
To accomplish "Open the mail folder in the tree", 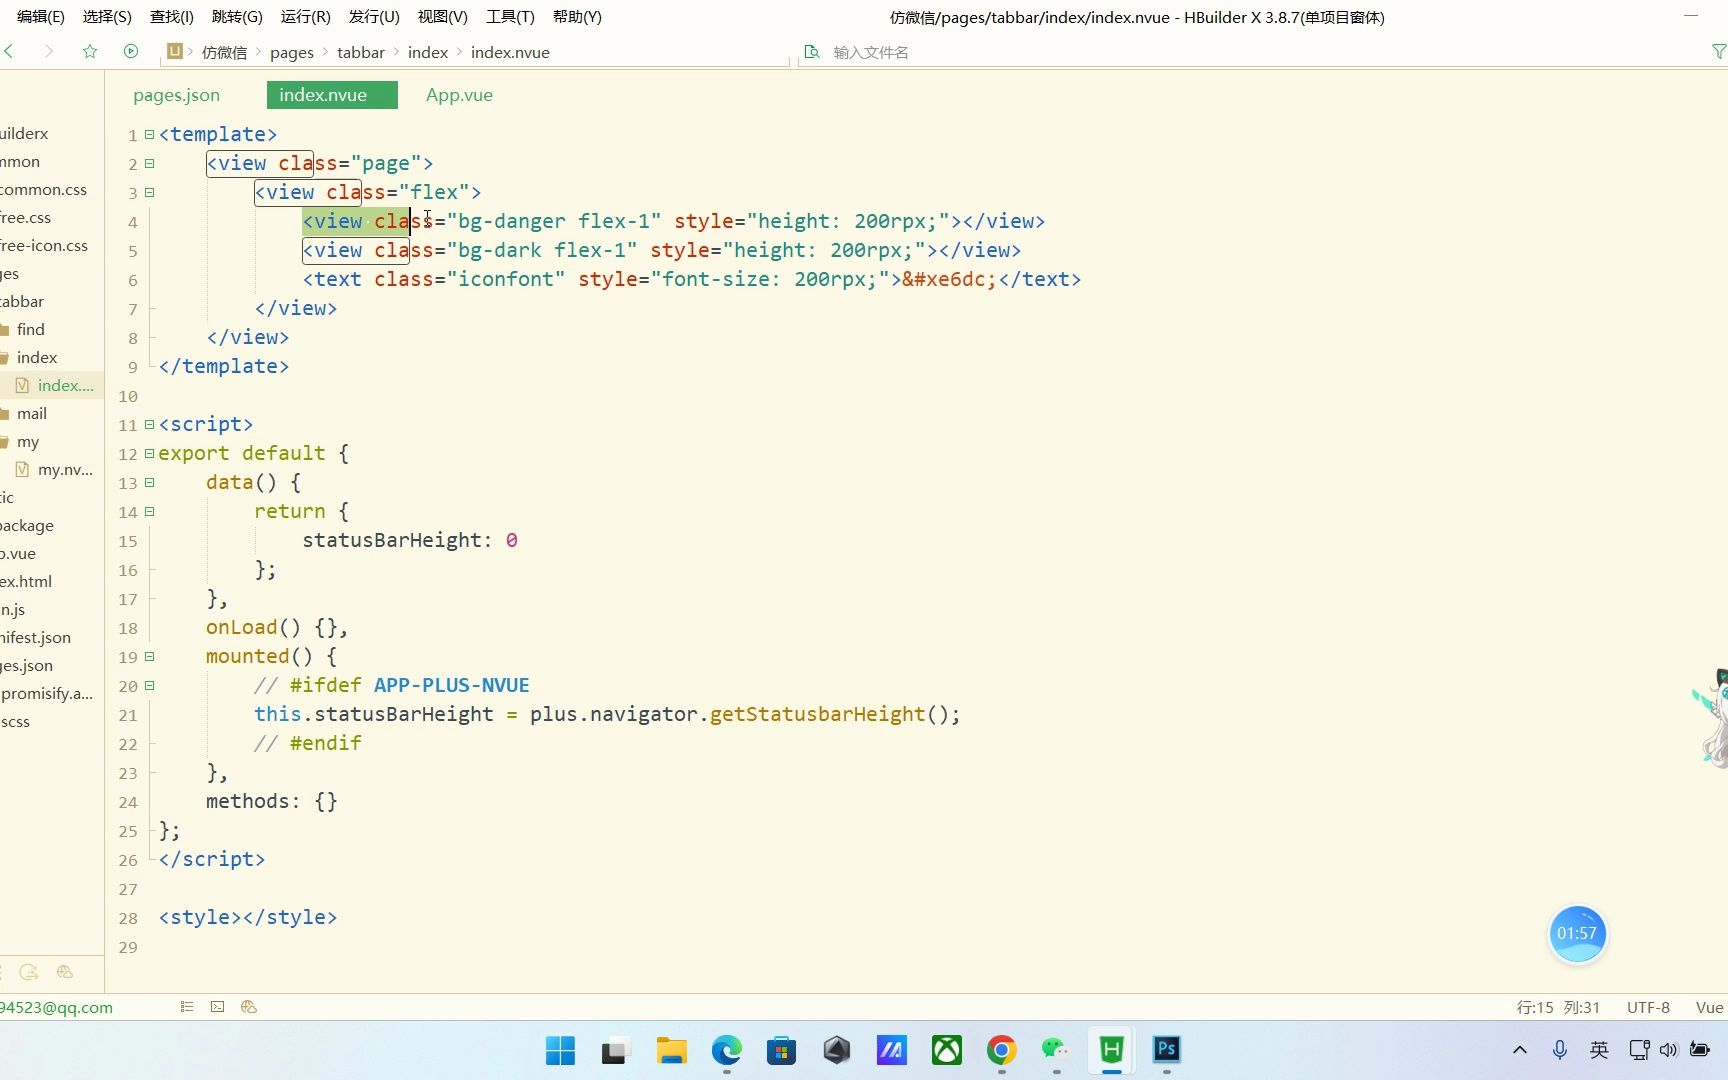I will pyautogui.click(x=32, y=413).
